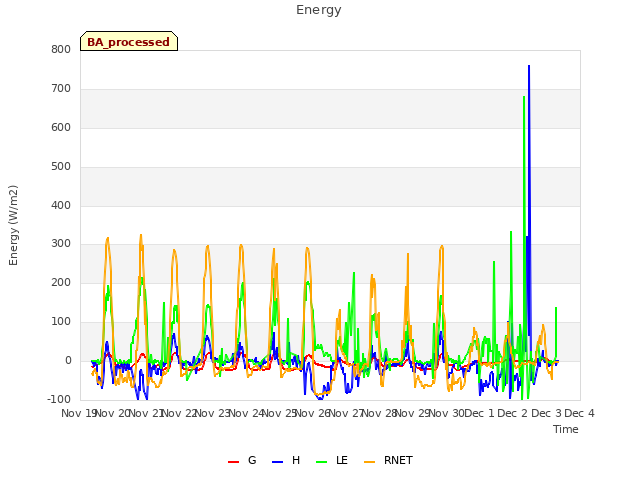Click the Dec 4 x-axis tick label
The width and height of the screenshot is (640, 480).
point(579,413)
